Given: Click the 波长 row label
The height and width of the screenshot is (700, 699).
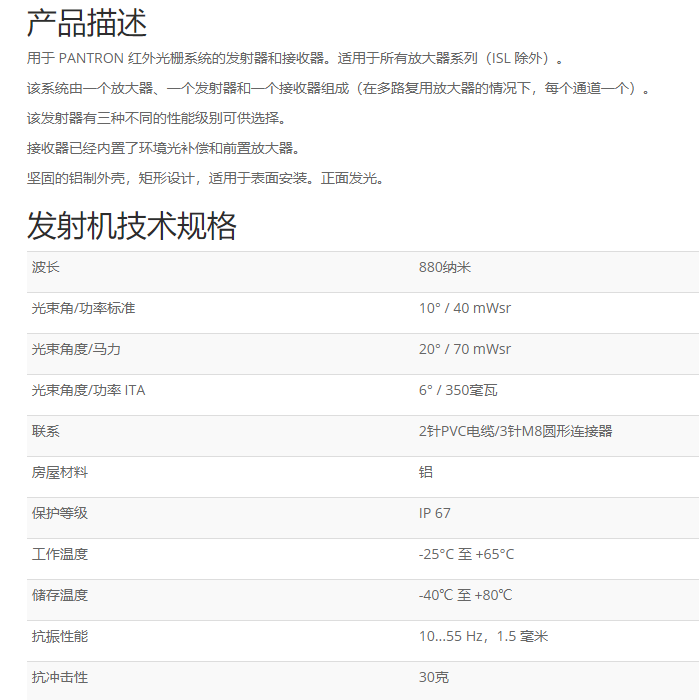Looking at the screenshot, I should [x=46, y=267].
